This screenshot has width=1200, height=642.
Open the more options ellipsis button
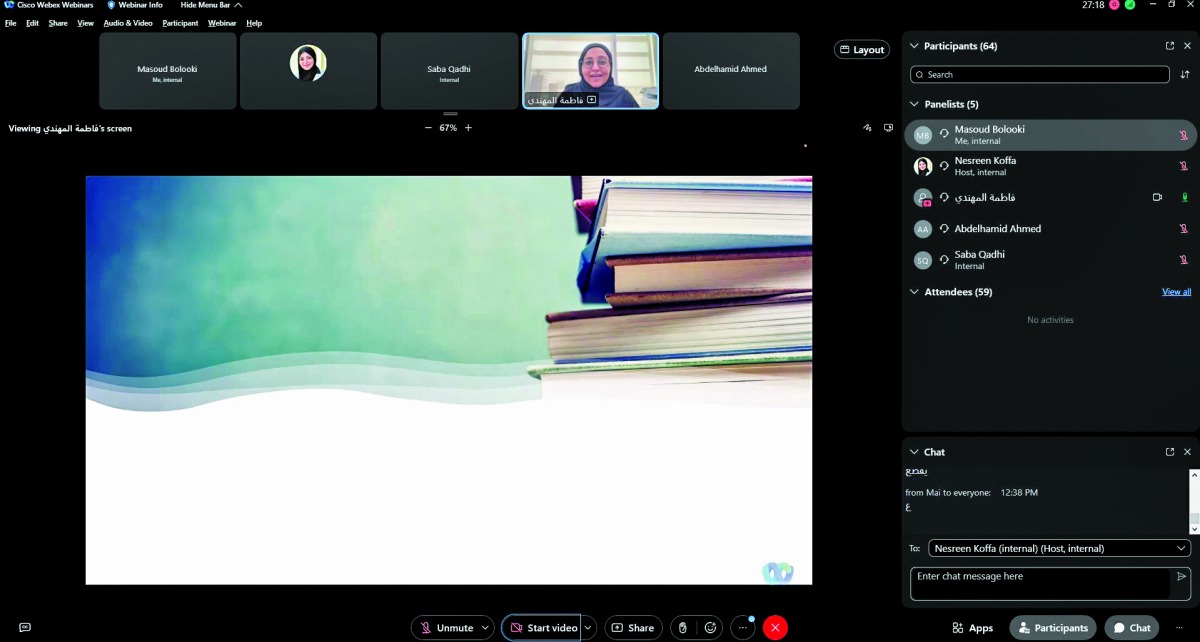(x=743, y=628)
